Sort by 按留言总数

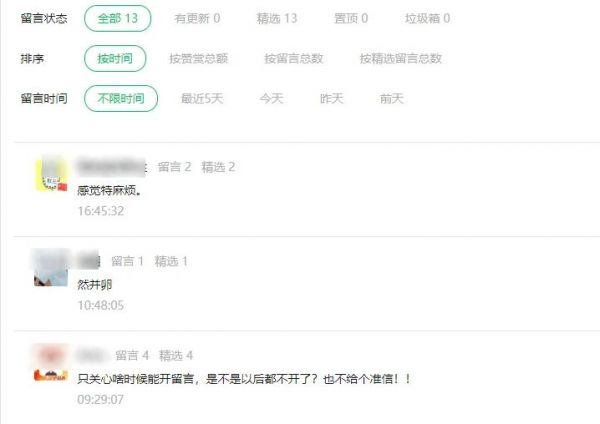pyautogui.click(x=294, y=59)
